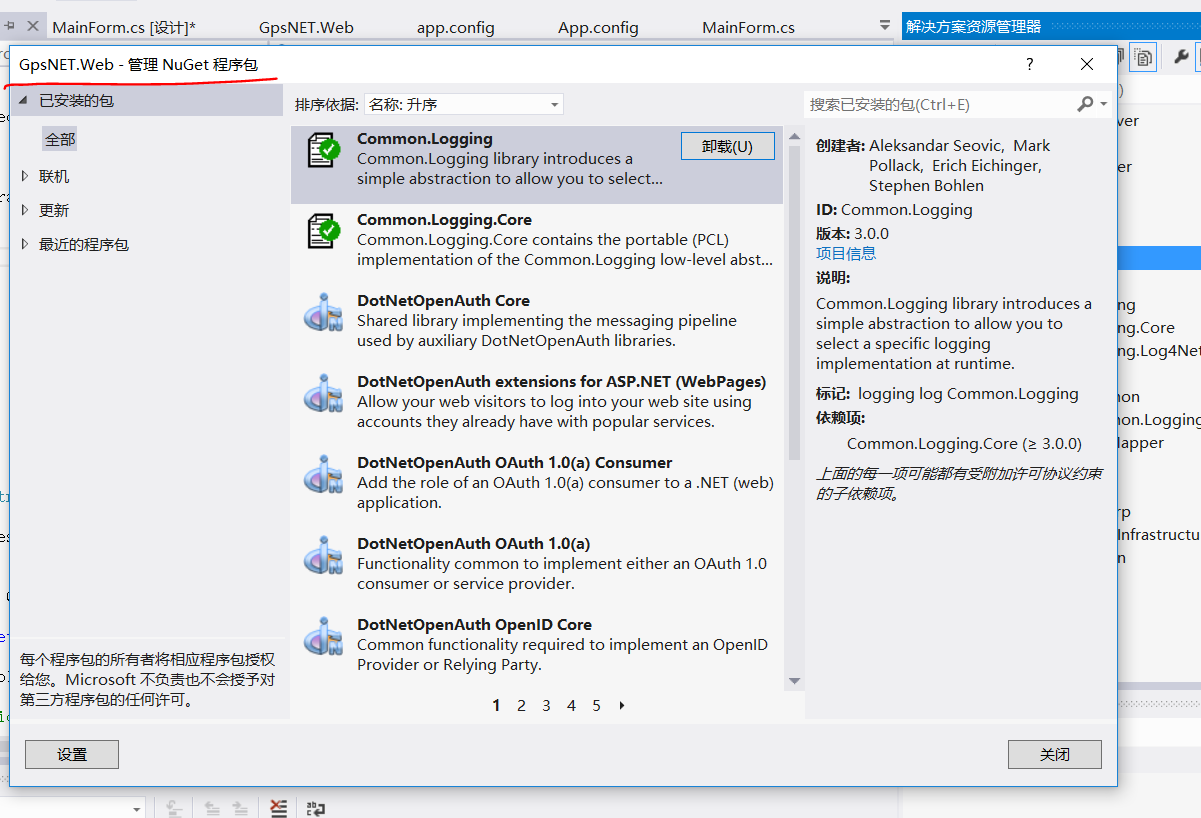
Task: Click the search magnifier icon
Action: 1085,104
